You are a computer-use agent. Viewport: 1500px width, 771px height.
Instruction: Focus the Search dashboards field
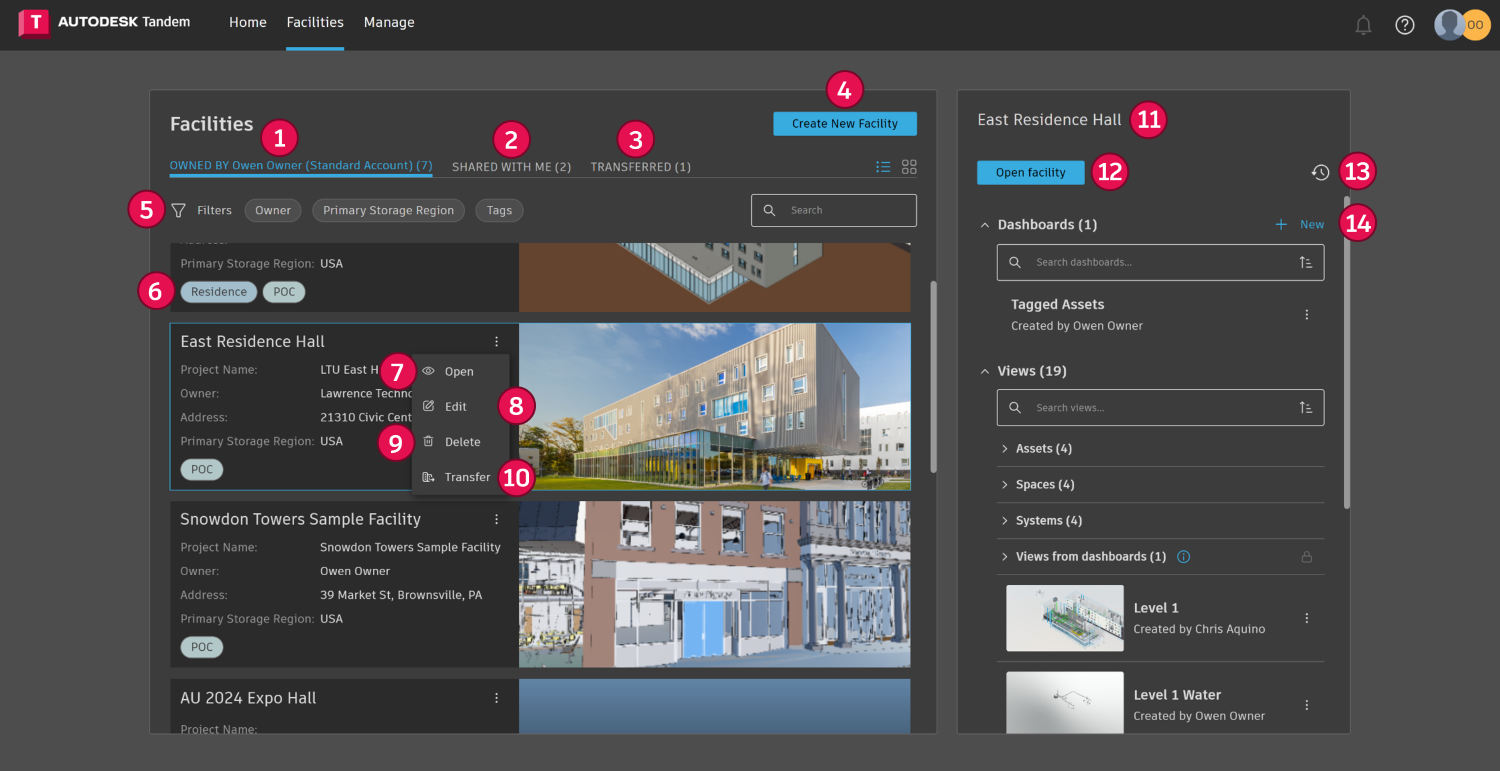(1161, 262)
